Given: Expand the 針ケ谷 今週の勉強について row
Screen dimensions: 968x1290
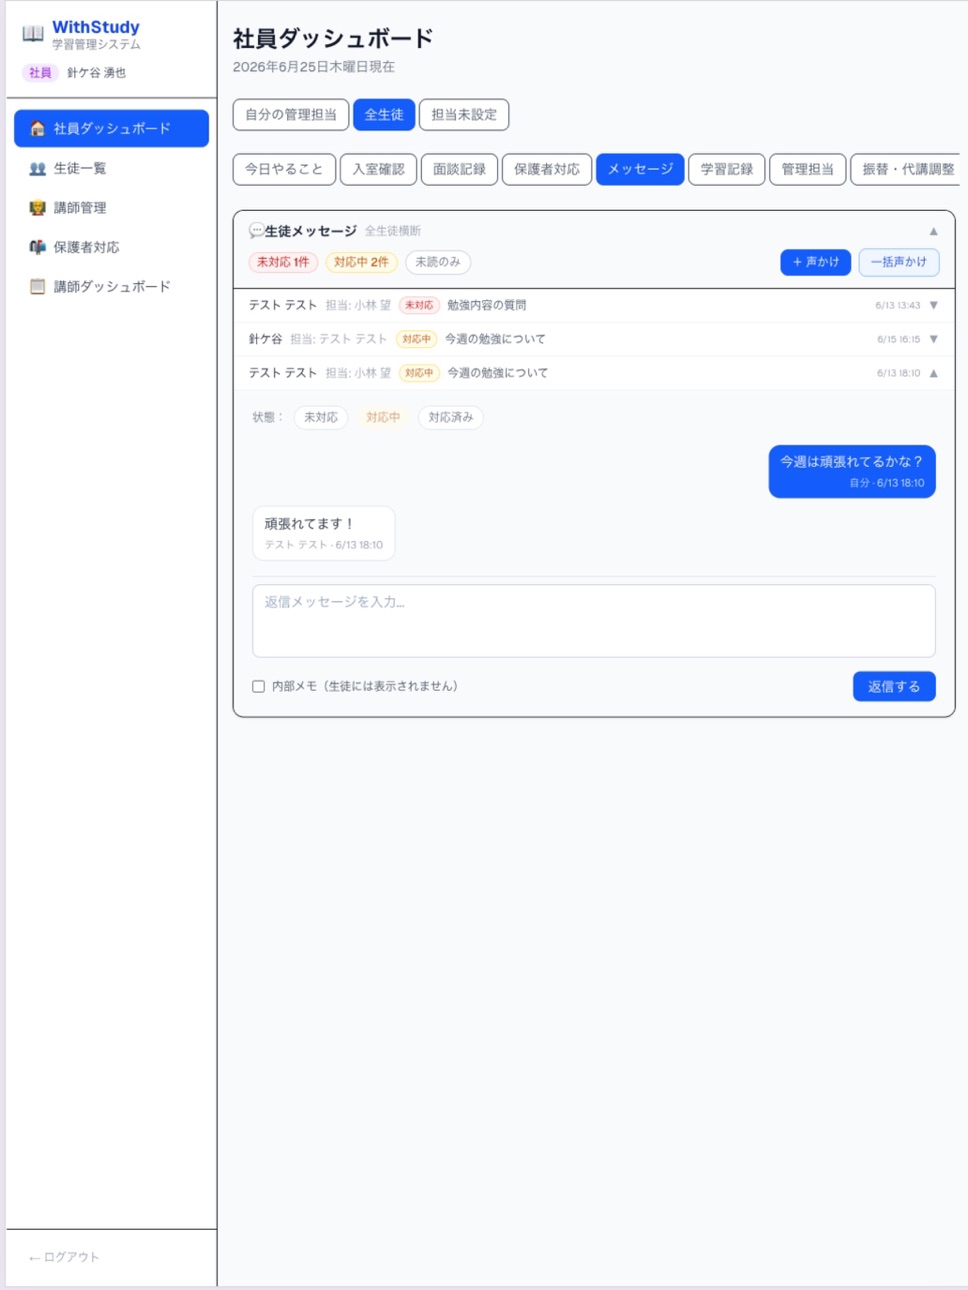Looking at the screenshot, I should [x=594, y=340].
